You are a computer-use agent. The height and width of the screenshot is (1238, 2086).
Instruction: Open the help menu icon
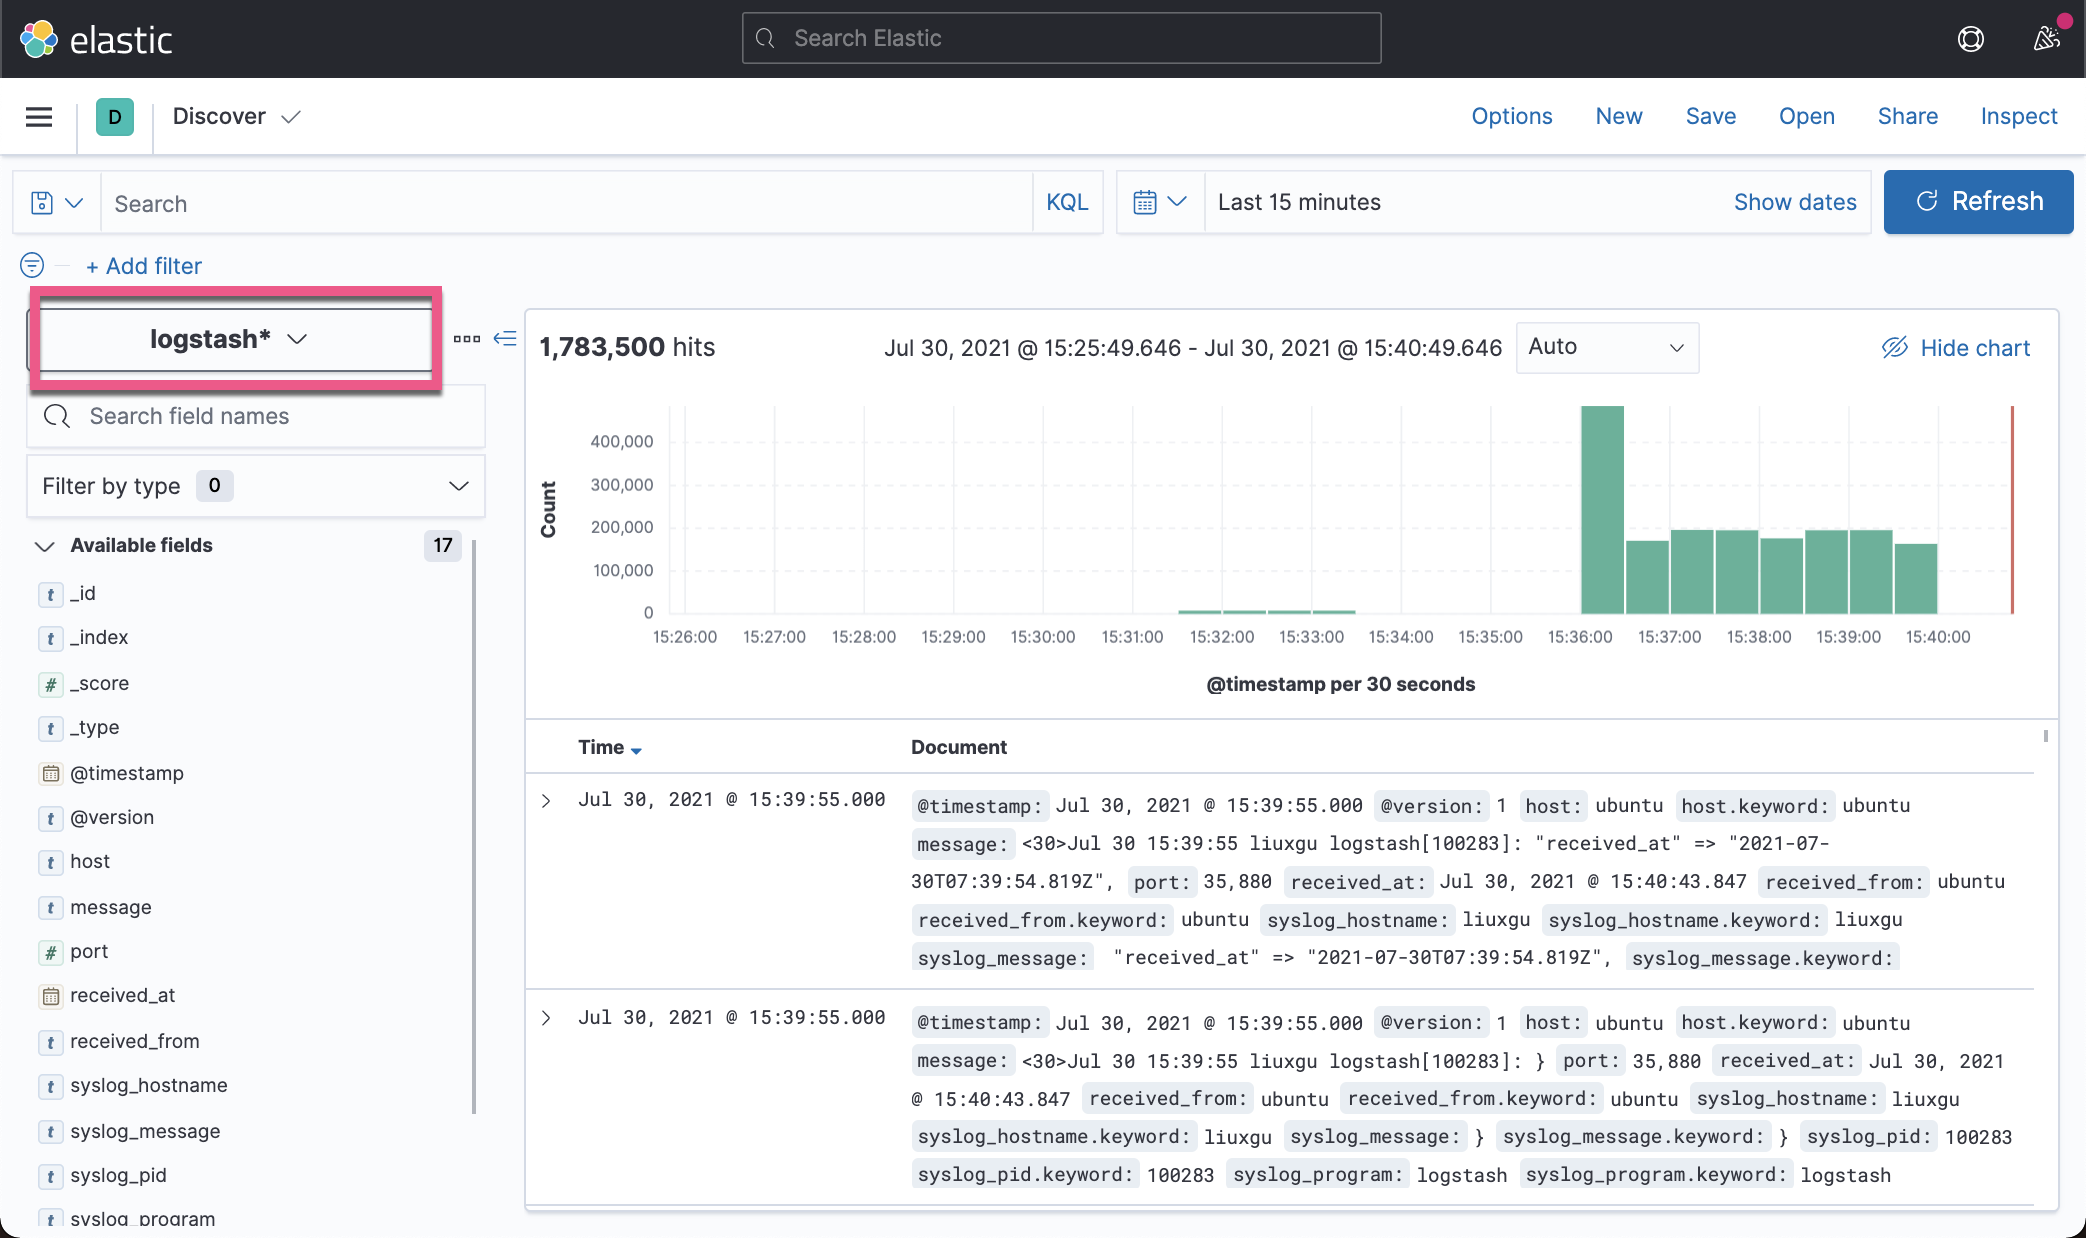pos(1970,38)
